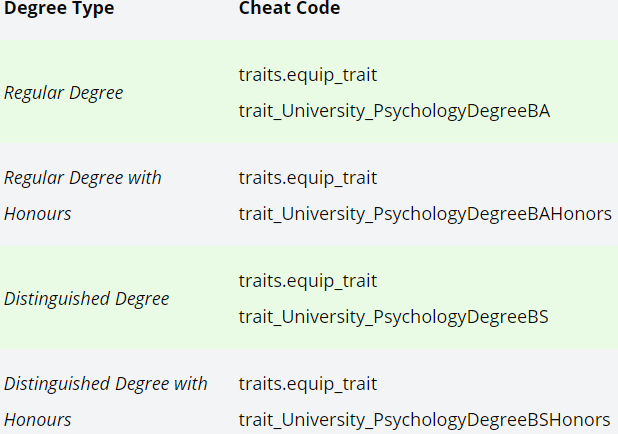Click the Cheat Code column header
The height and width of the screenshot is (434, 618).
(289, 9)
